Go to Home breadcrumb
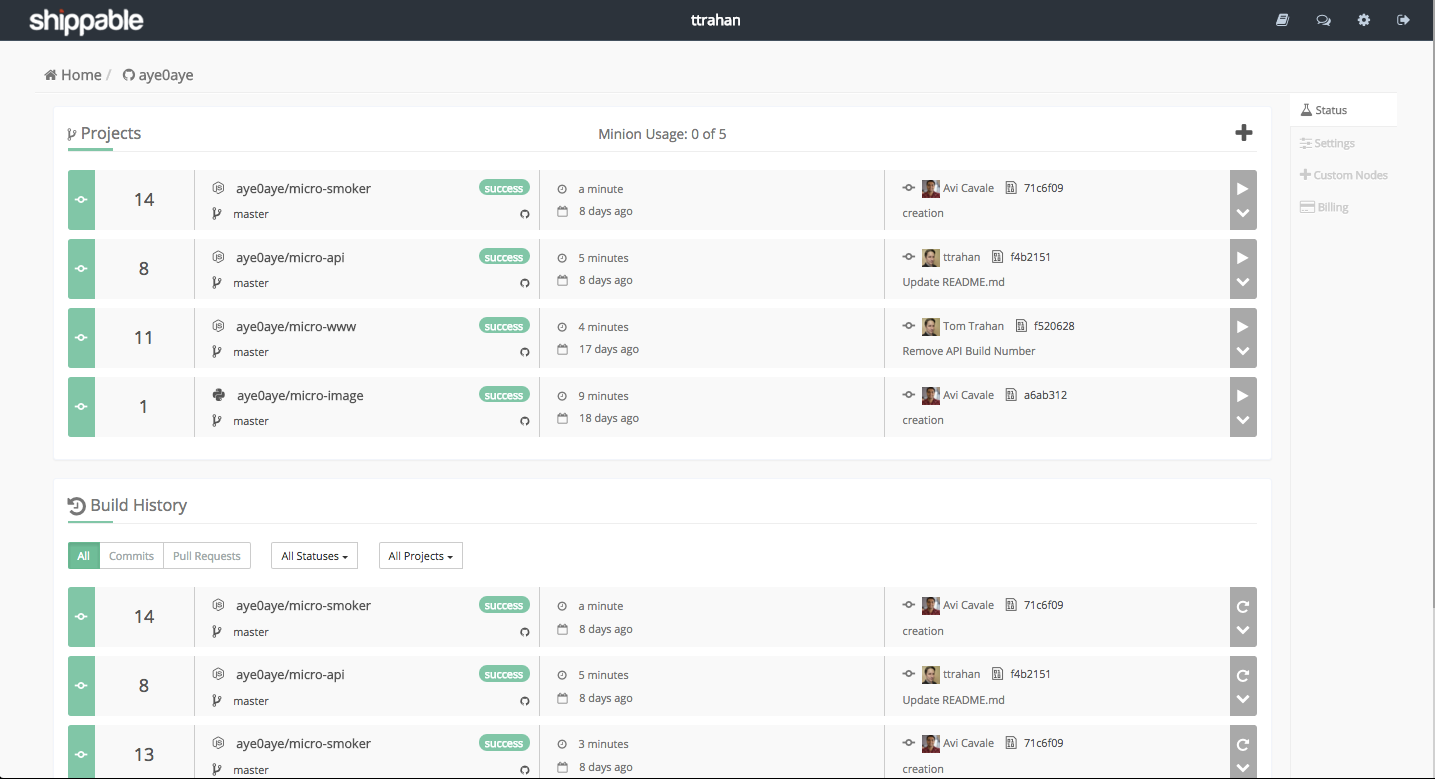The width and height of the screenshot is (1435, 779). [x=73, y=75]
